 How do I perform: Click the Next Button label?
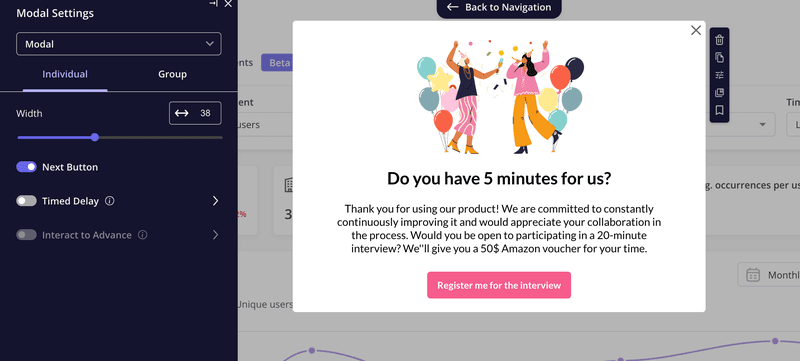70,167
